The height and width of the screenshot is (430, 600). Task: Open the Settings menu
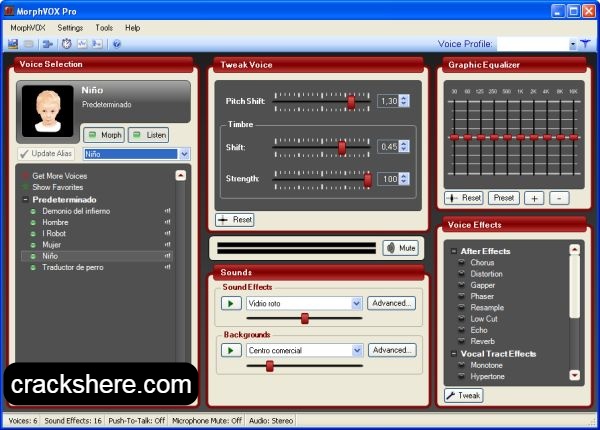tap(70, 28)
